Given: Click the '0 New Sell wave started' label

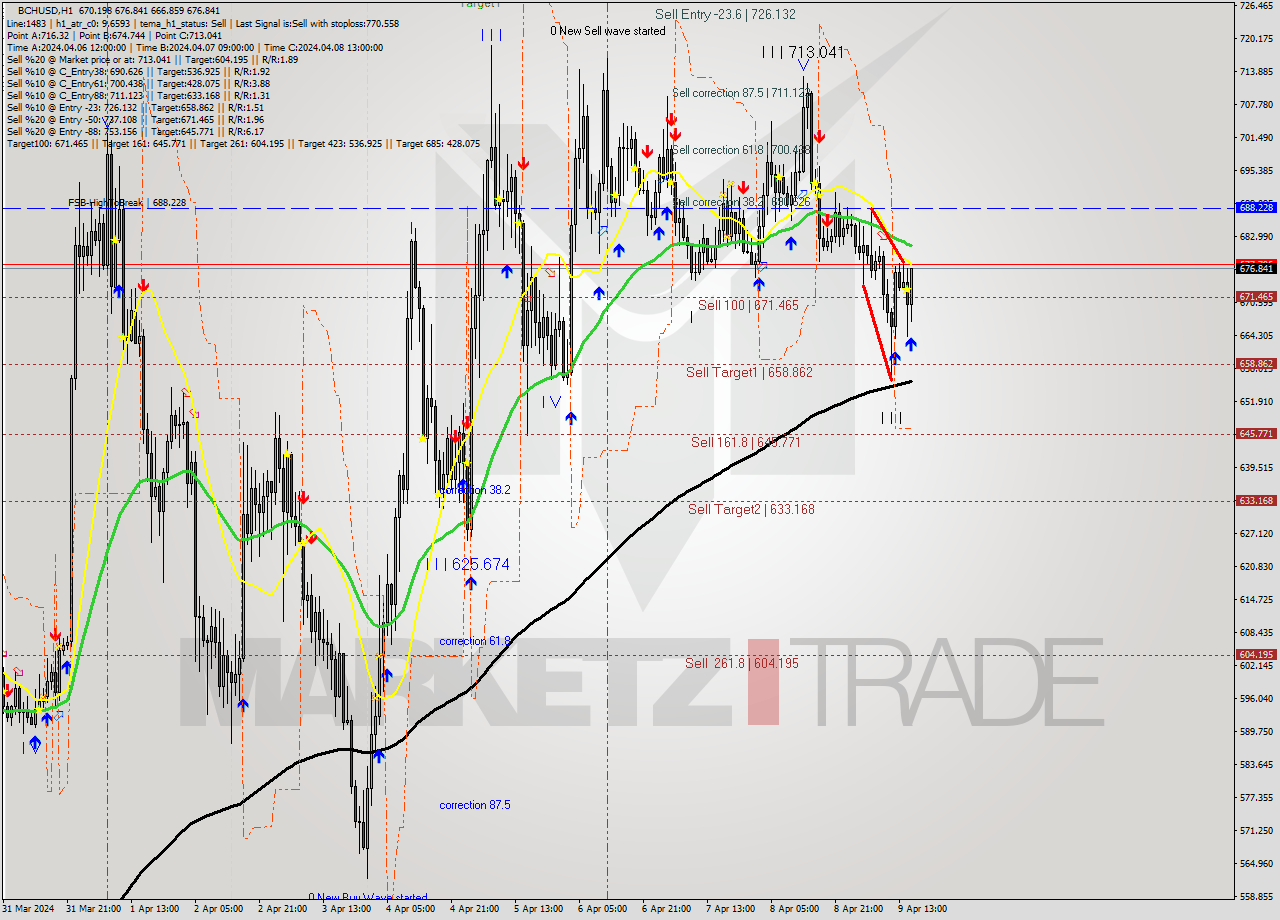Looking at the screenshot, I should pos(607,31).
